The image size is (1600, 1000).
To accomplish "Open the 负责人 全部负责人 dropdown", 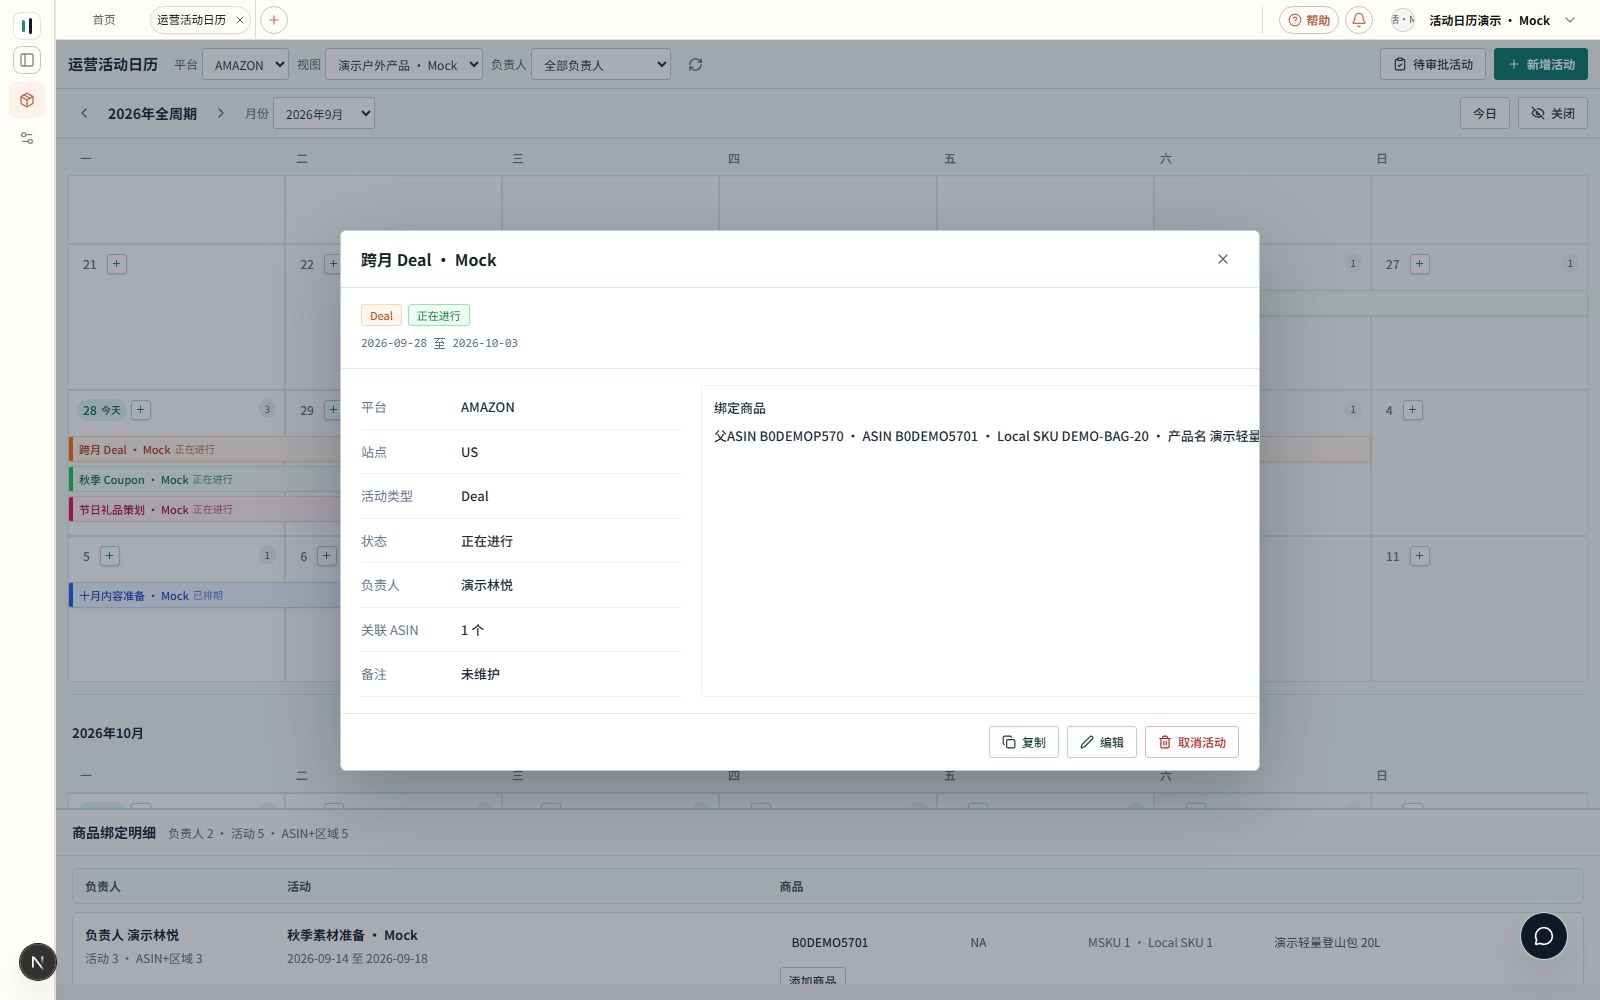I will click(601, 65).
